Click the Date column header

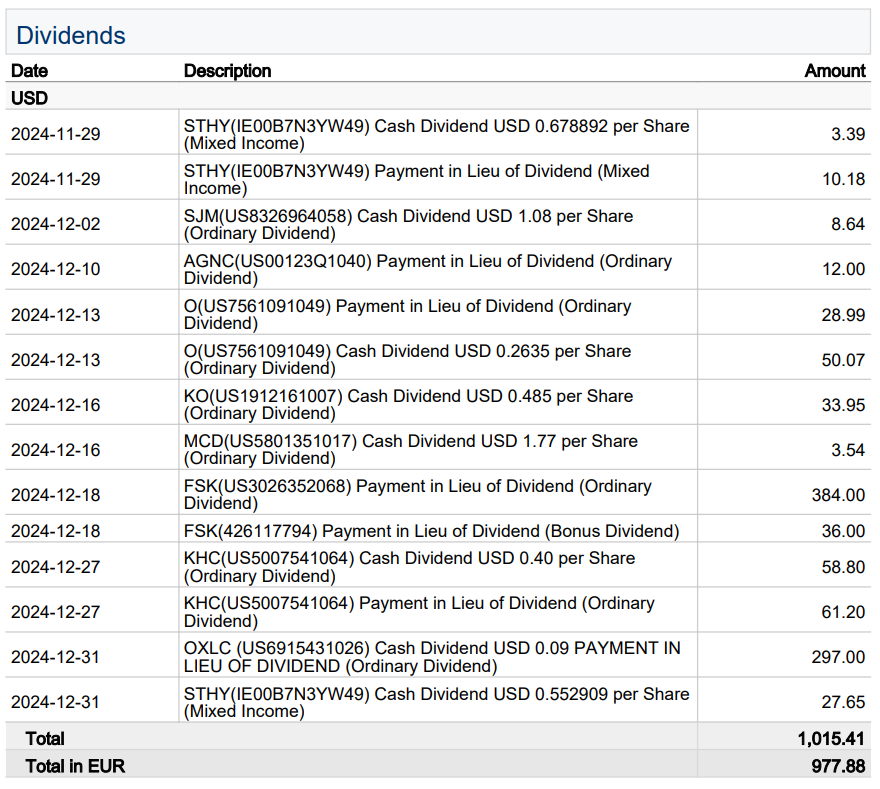pos(29,71)
